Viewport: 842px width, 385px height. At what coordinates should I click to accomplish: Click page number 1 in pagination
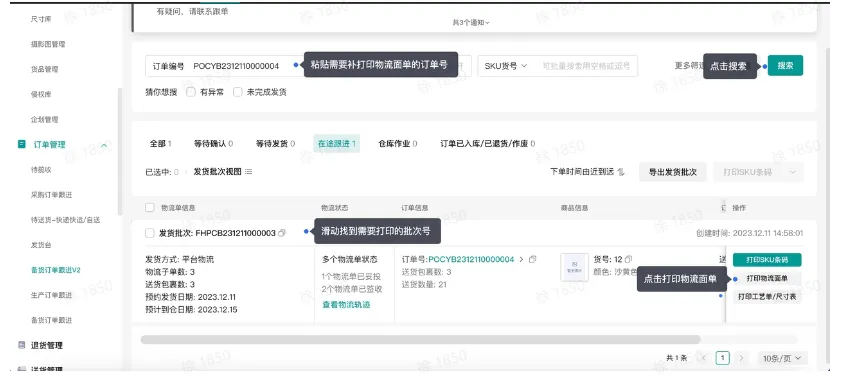pos(723,358)
